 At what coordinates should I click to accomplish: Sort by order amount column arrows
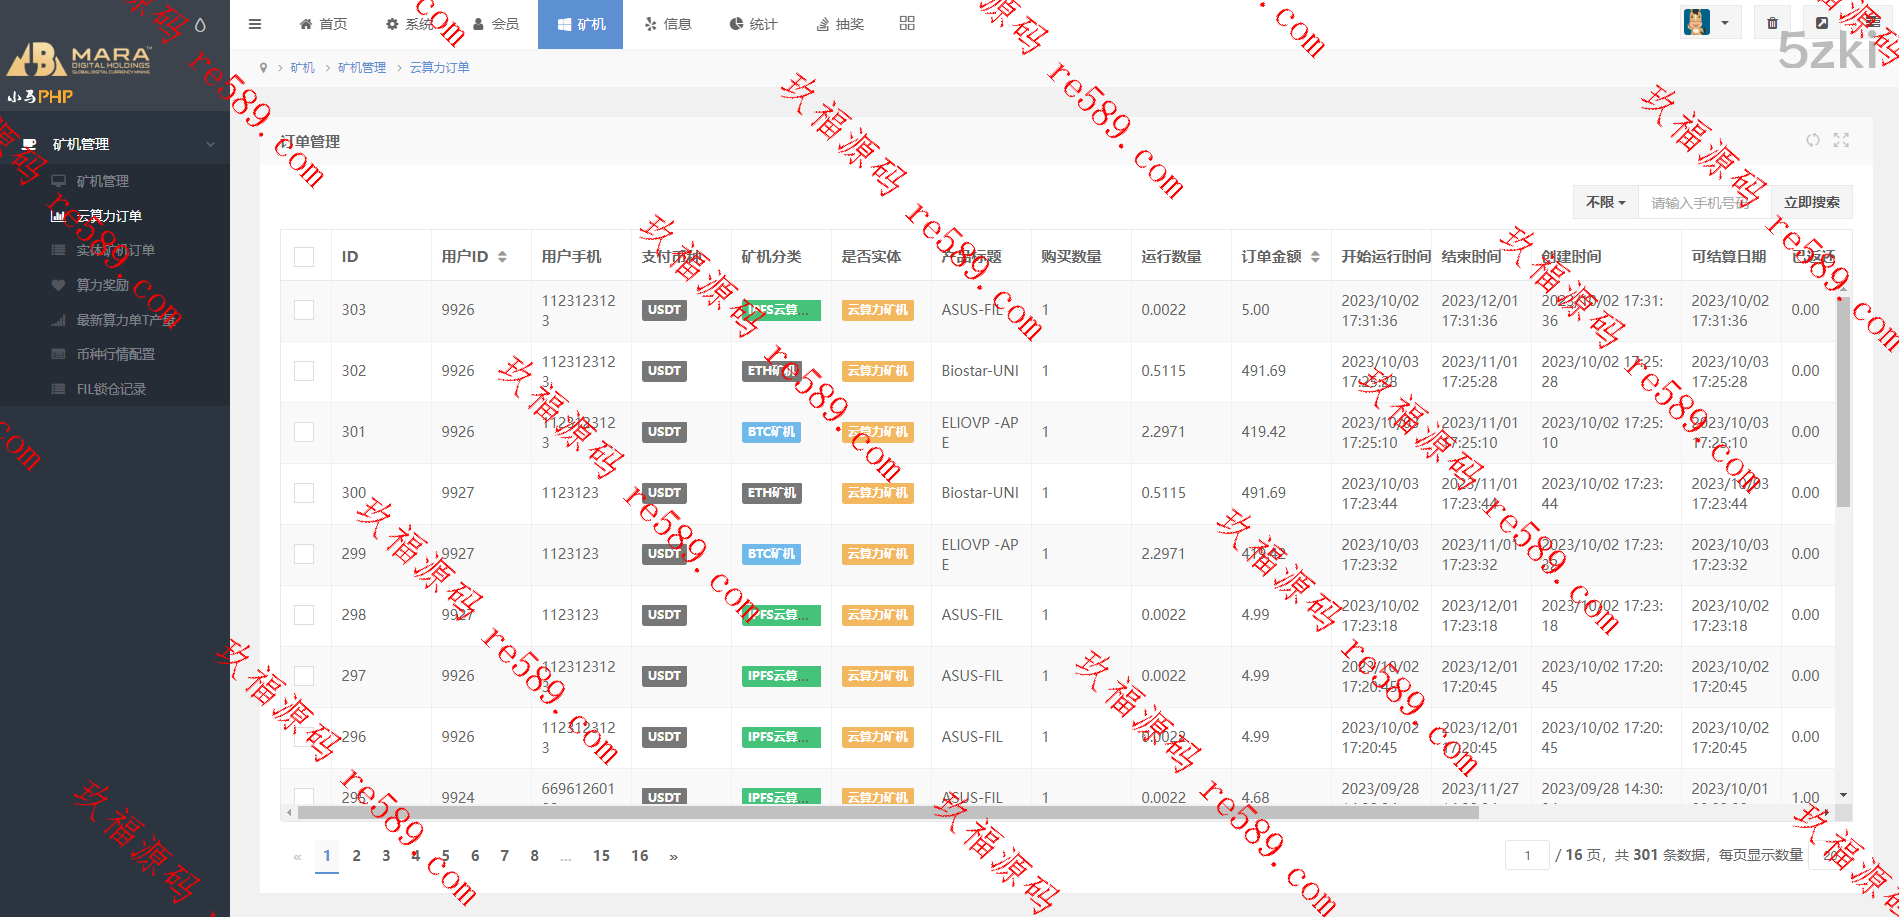[x=1315, y=257]
